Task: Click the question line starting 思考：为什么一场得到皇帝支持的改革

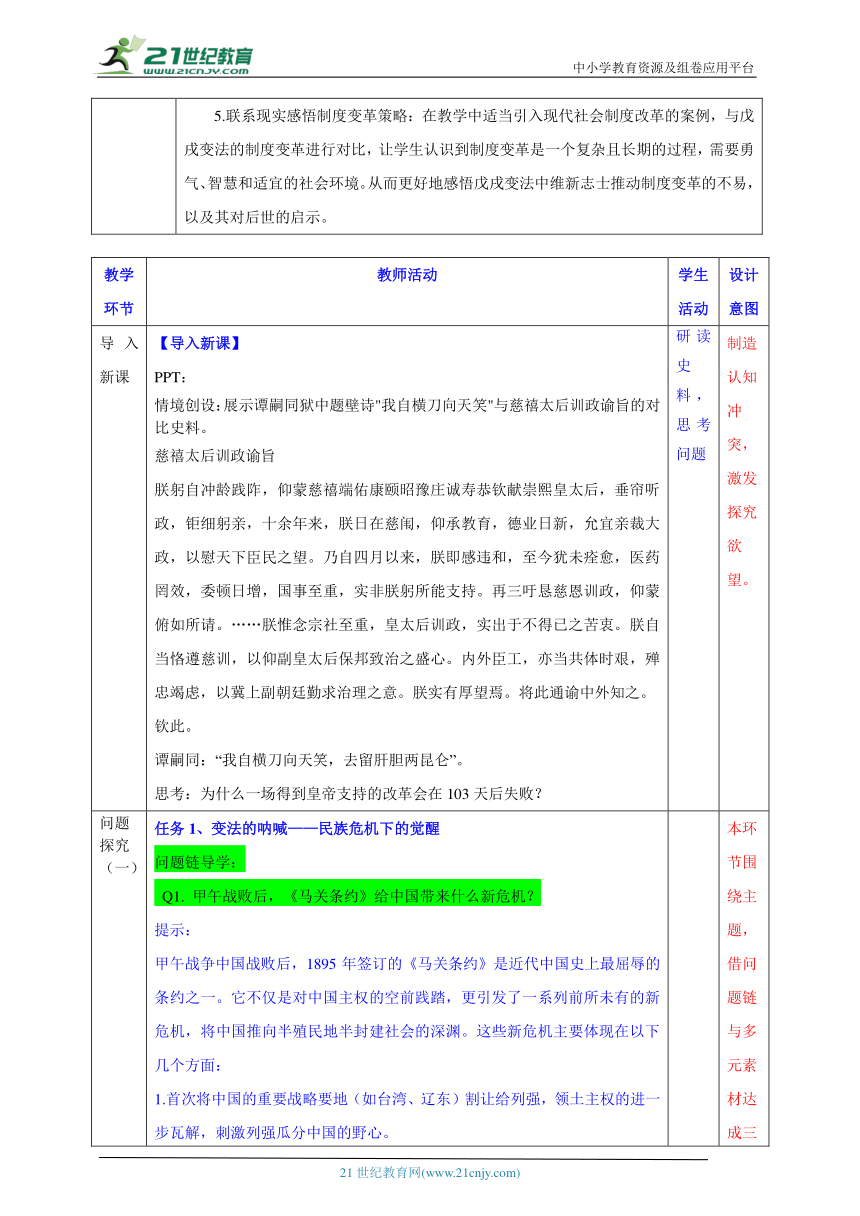Action: [349, 794]
